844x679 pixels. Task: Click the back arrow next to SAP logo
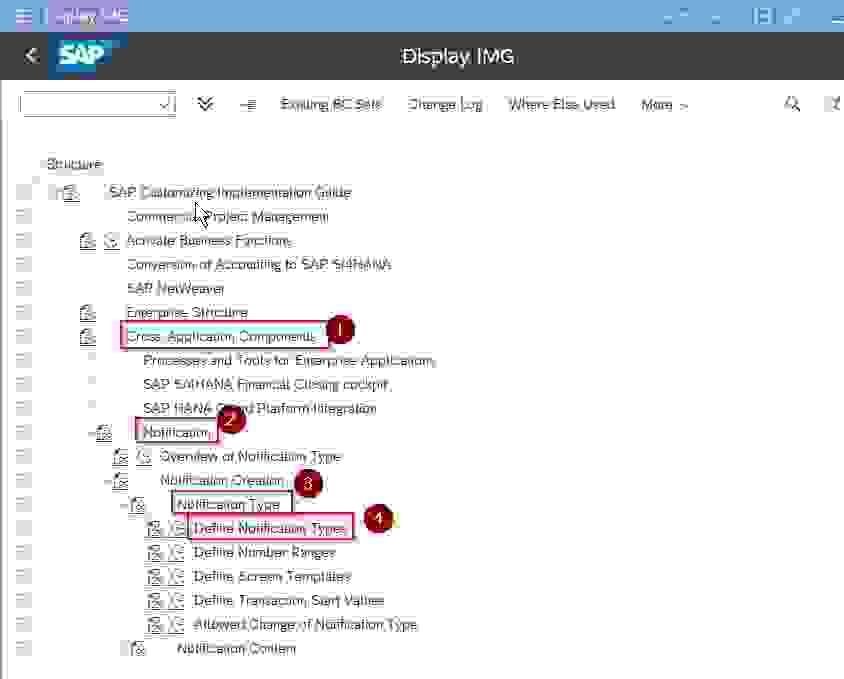pos(32,56)
